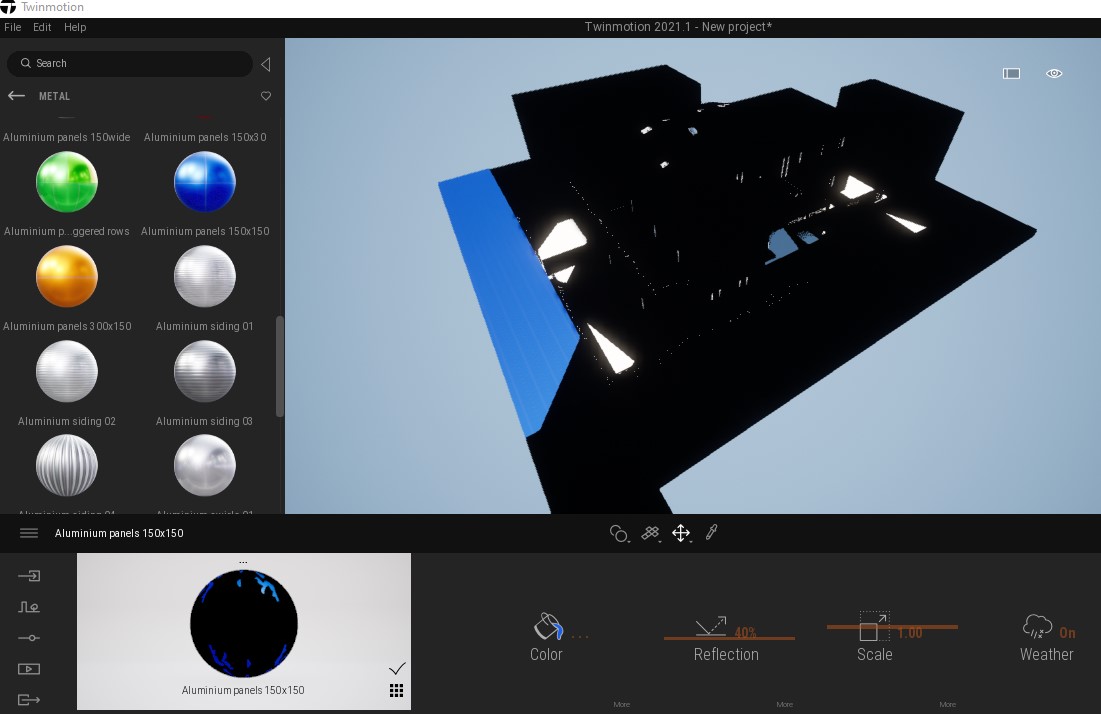Toggle the checkmark on the material preview

click(x=397, y=668)
